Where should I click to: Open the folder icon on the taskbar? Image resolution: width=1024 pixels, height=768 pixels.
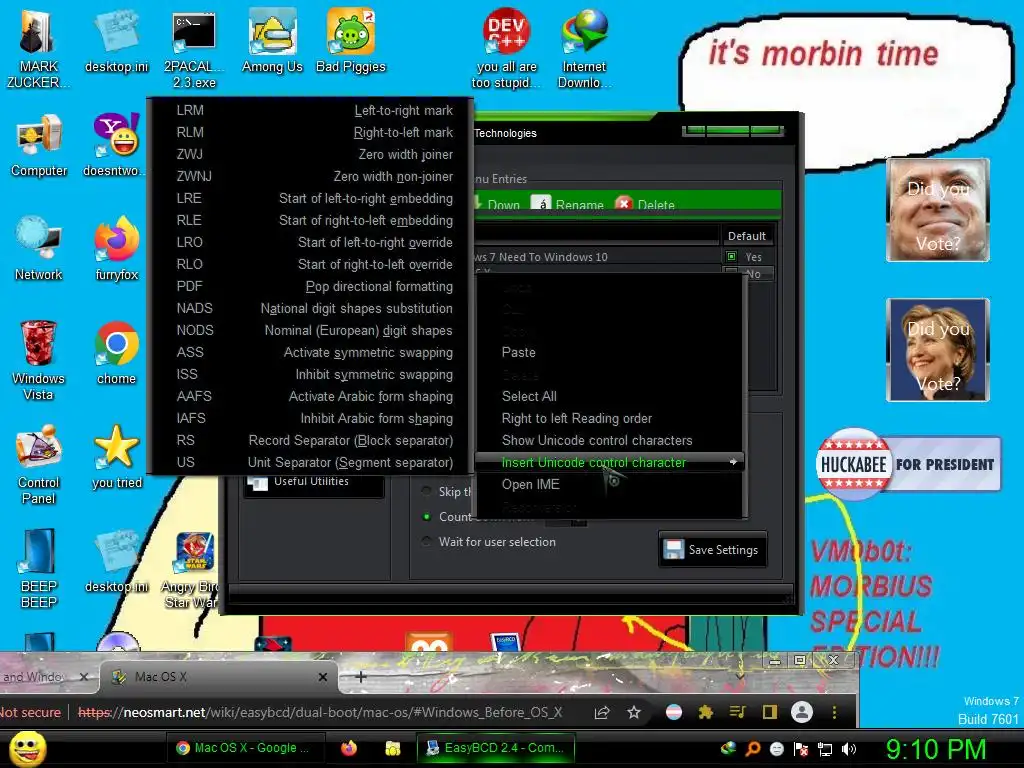[392, 748]
